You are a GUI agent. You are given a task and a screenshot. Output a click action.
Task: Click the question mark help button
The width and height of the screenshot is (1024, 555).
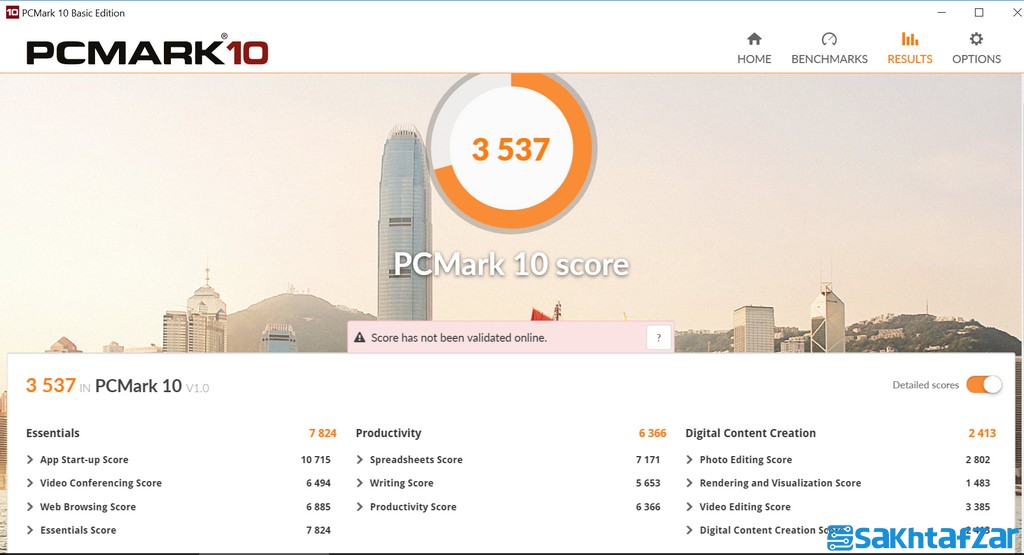[658, 338]
